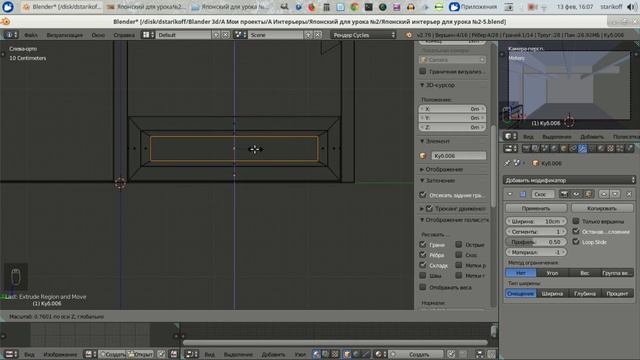Select Процент width type

click(x=617, y=293)
